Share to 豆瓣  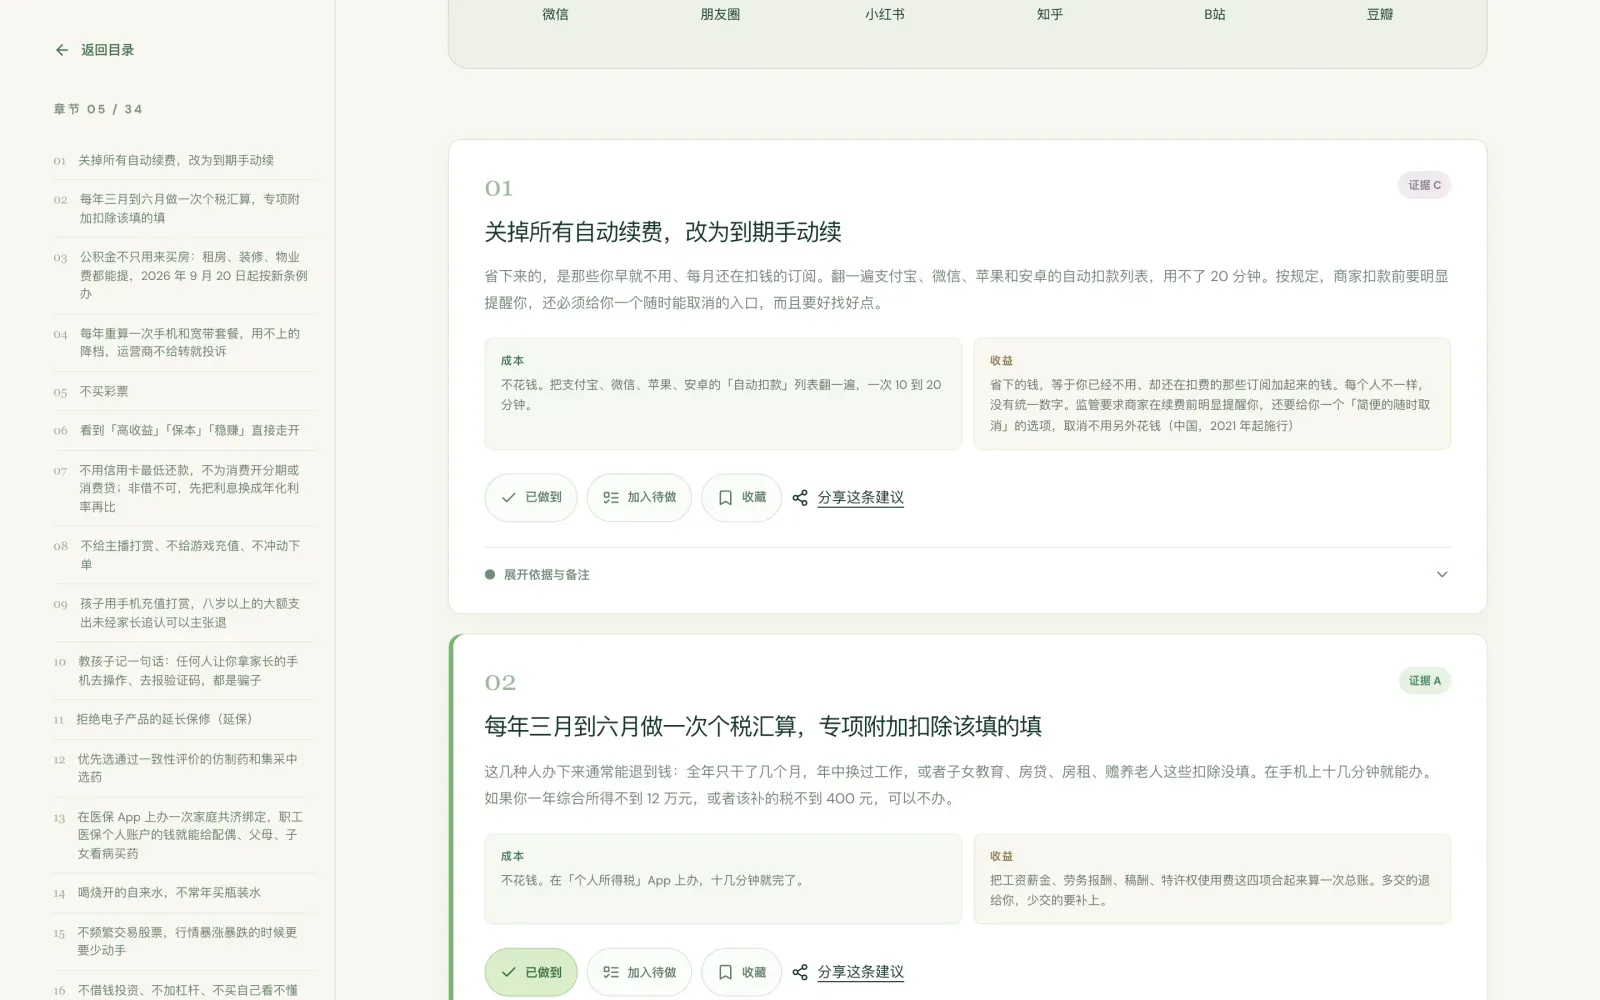(1380, 14)
